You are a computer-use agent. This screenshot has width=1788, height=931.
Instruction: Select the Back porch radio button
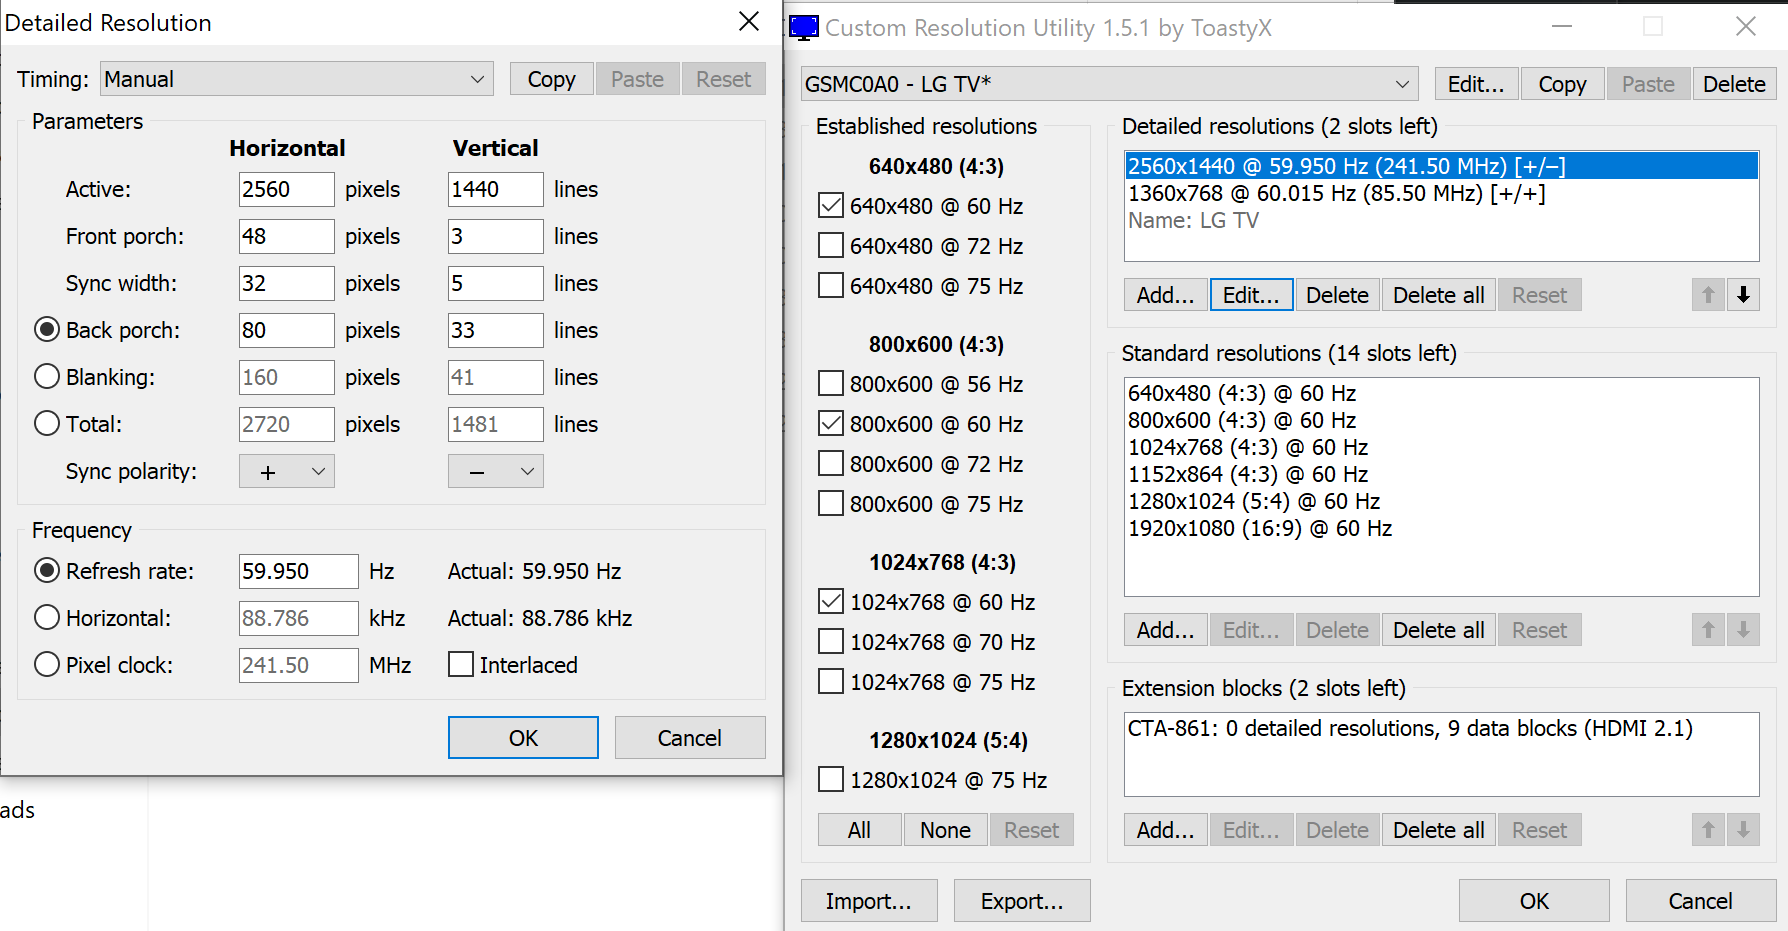click(47, 330)
